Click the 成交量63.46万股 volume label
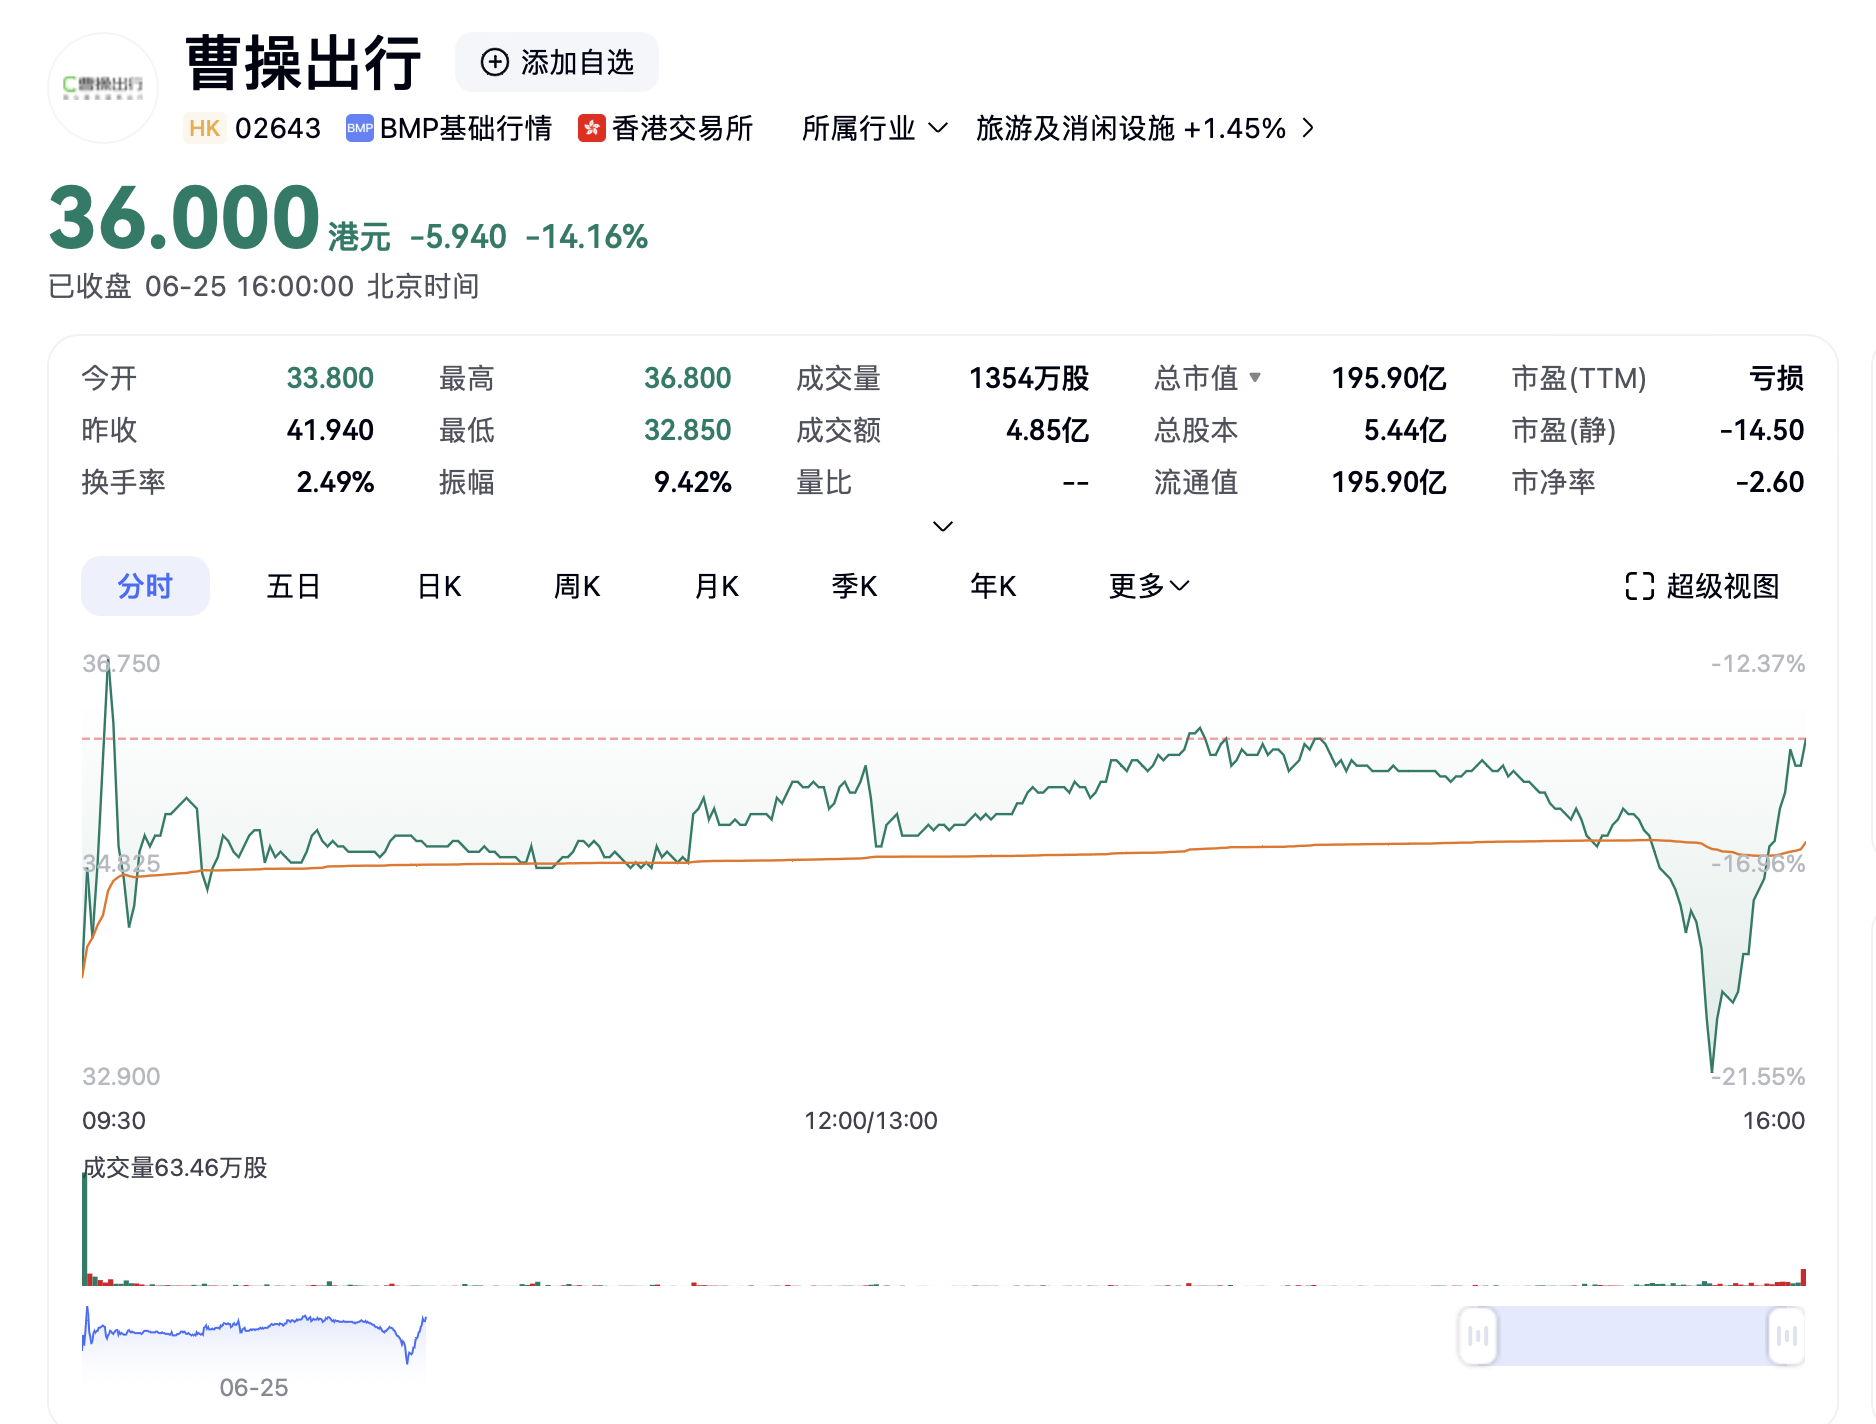This screenshot has width=1876, height=1424. (x=175, y=1168)
